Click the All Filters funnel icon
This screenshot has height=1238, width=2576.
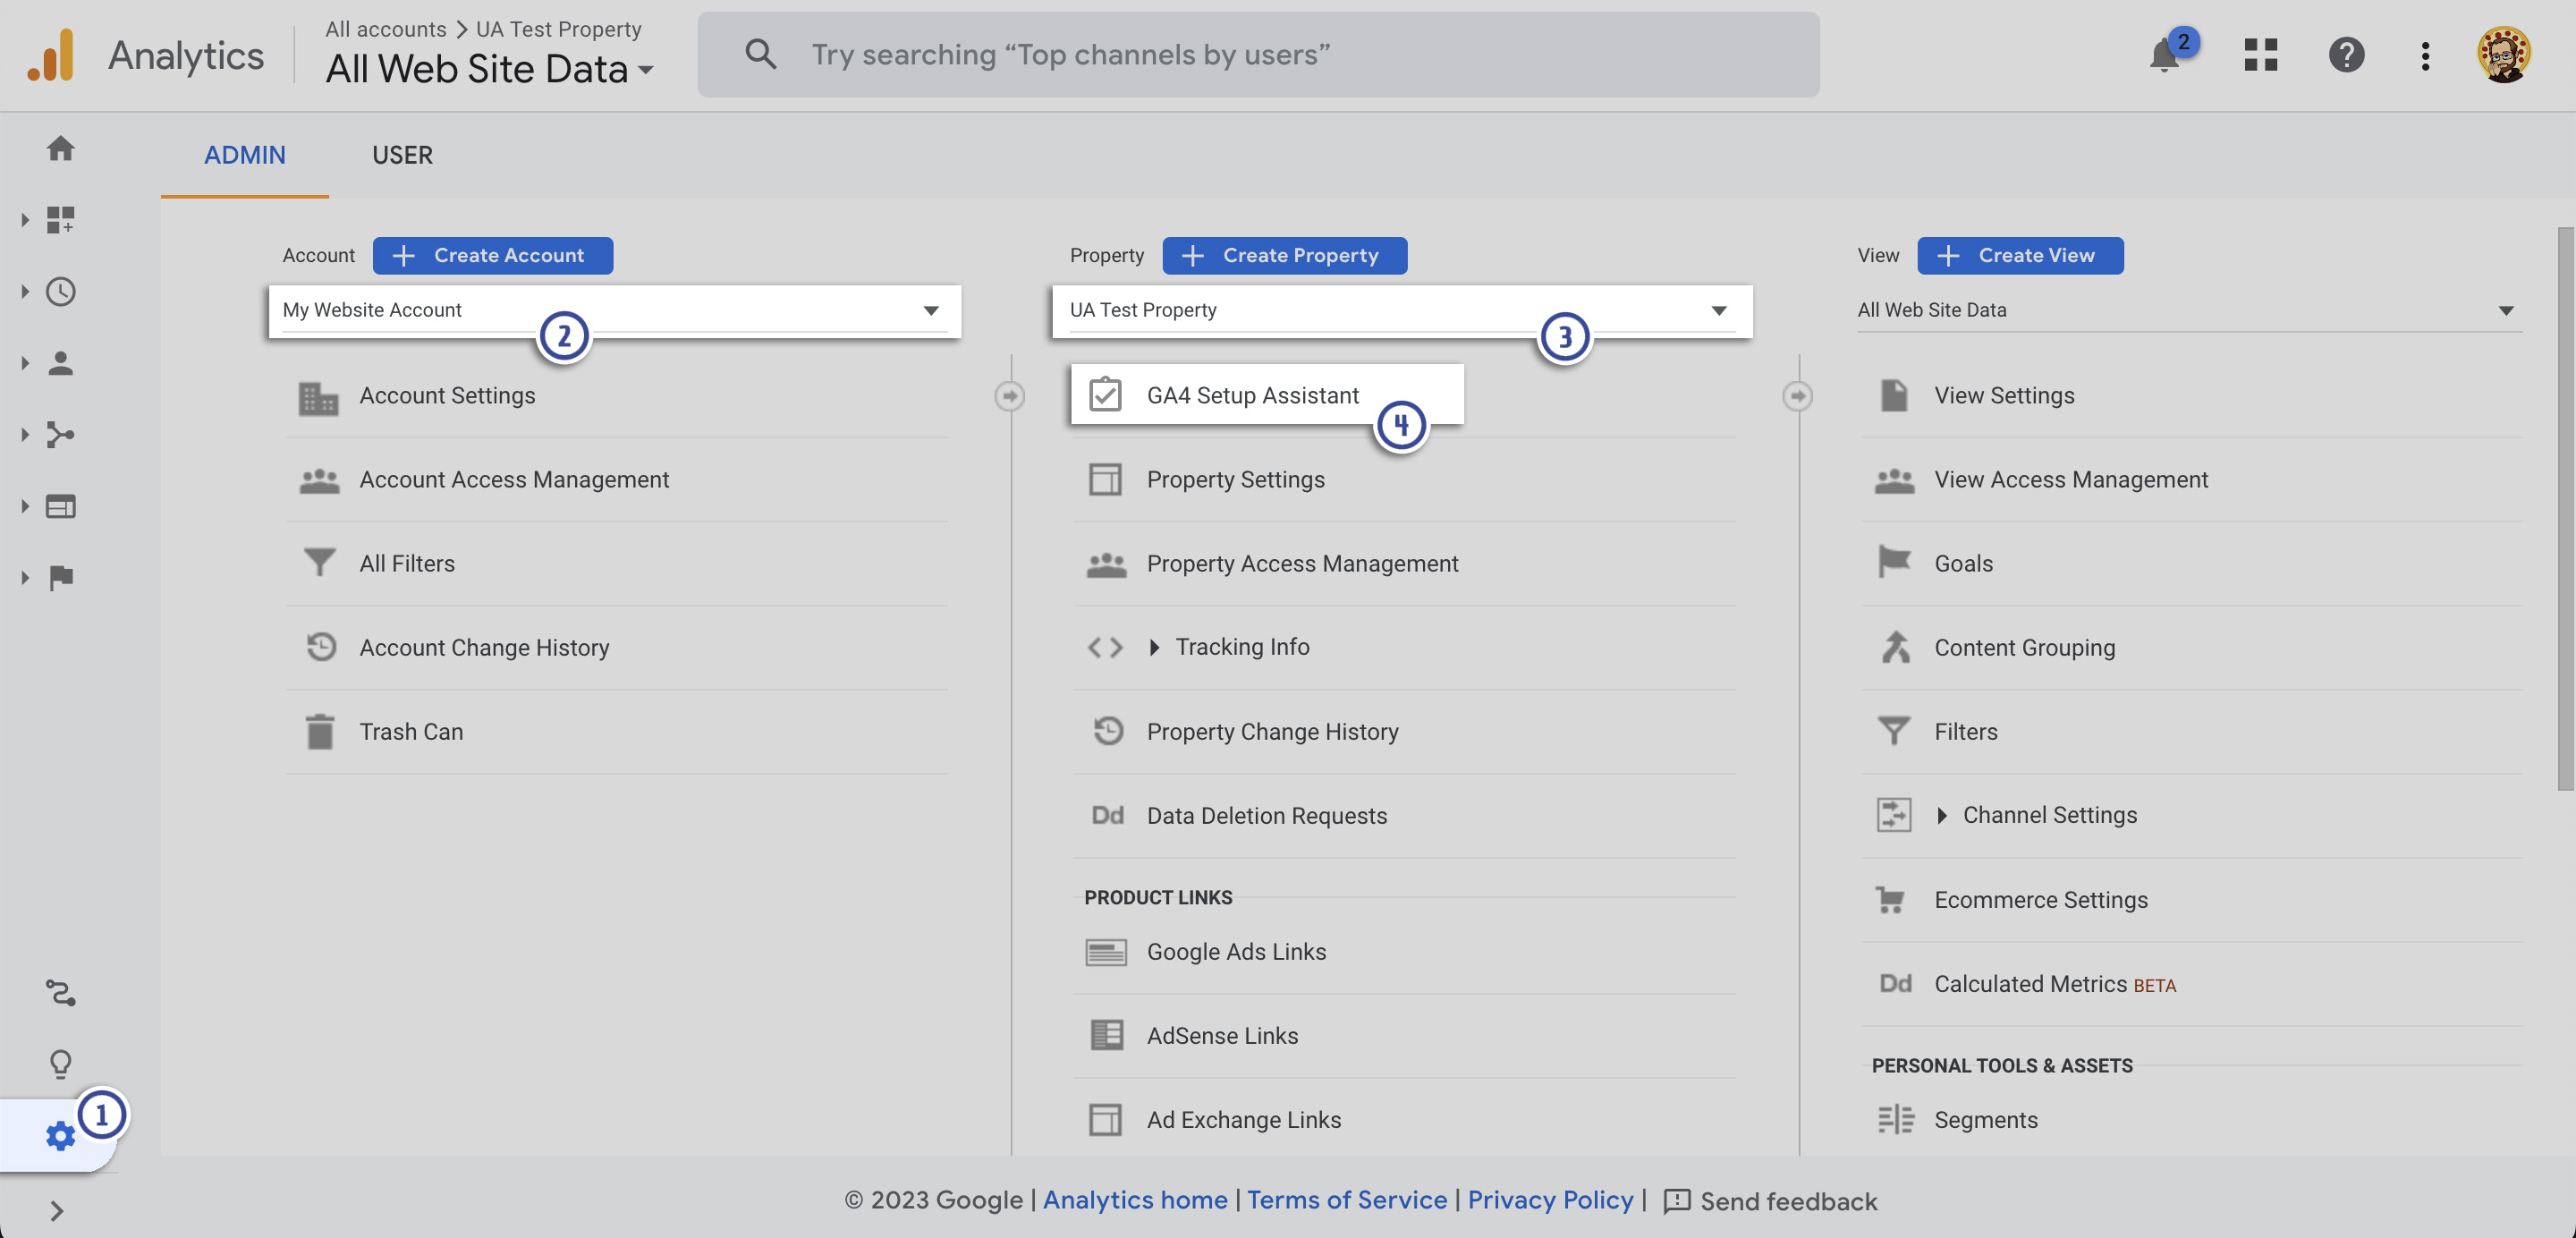(319, 563)
